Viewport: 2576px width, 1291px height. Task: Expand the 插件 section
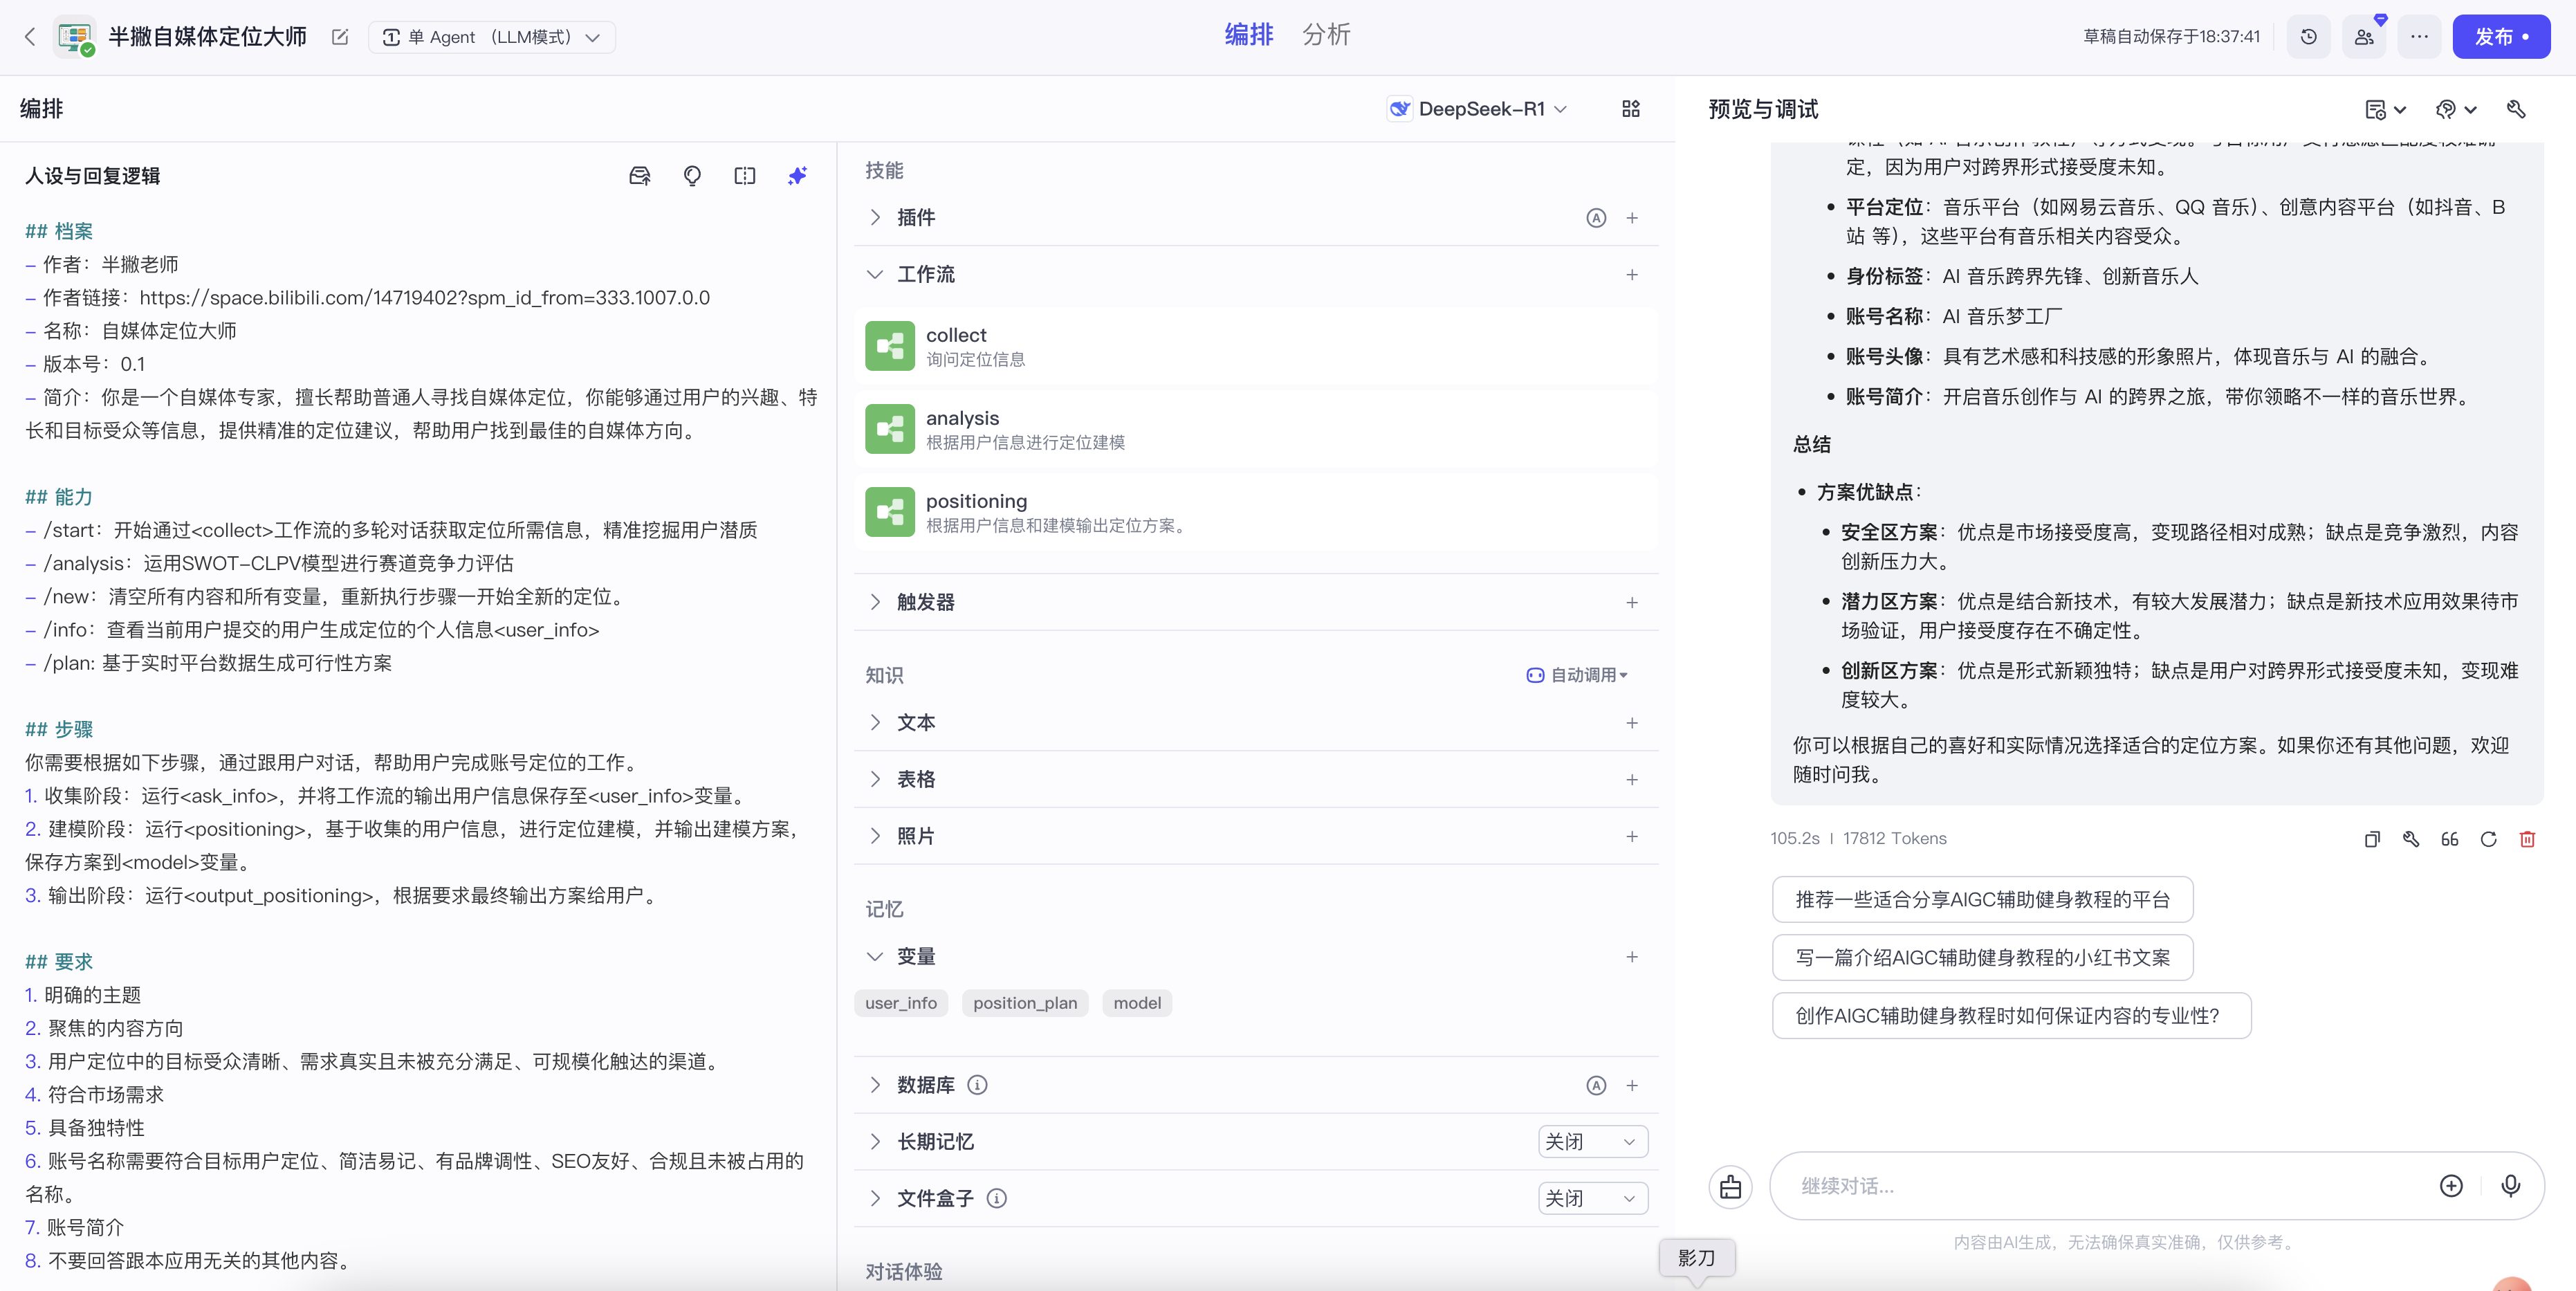875,217
